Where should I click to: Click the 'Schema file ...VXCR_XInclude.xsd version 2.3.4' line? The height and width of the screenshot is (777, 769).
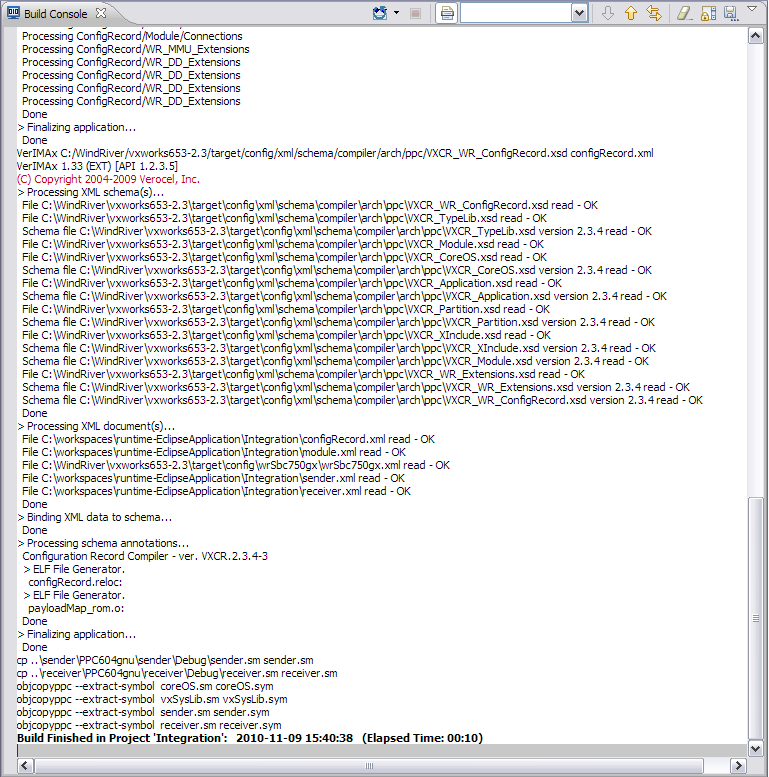pyautogui.click(x=339, y=348)
